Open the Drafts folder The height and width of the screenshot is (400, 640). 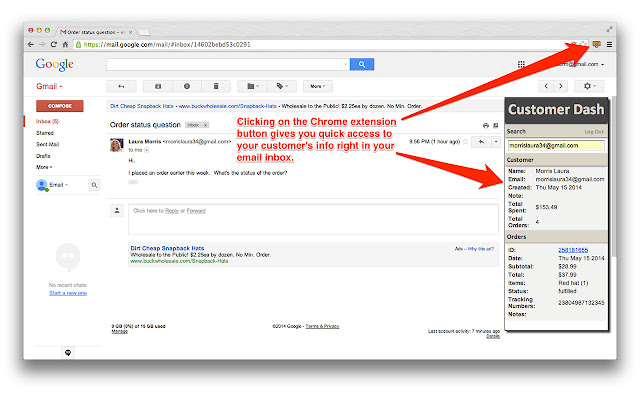43,156
